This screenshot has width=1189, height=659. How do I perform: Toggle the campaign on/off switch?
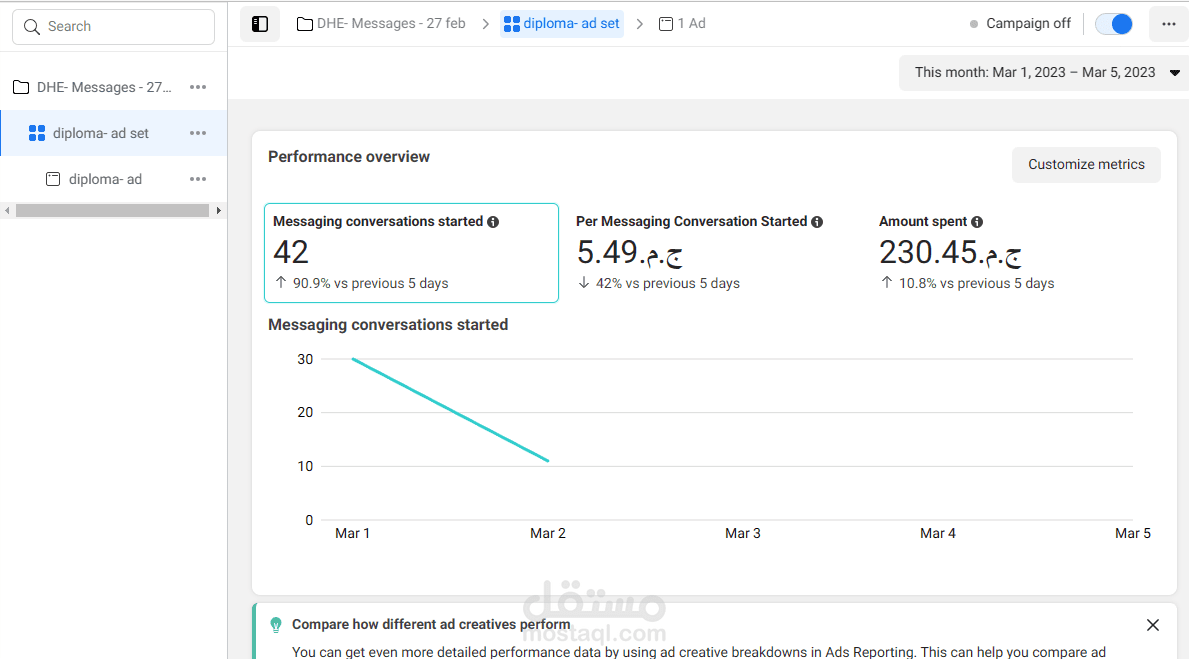(1113, 24)
